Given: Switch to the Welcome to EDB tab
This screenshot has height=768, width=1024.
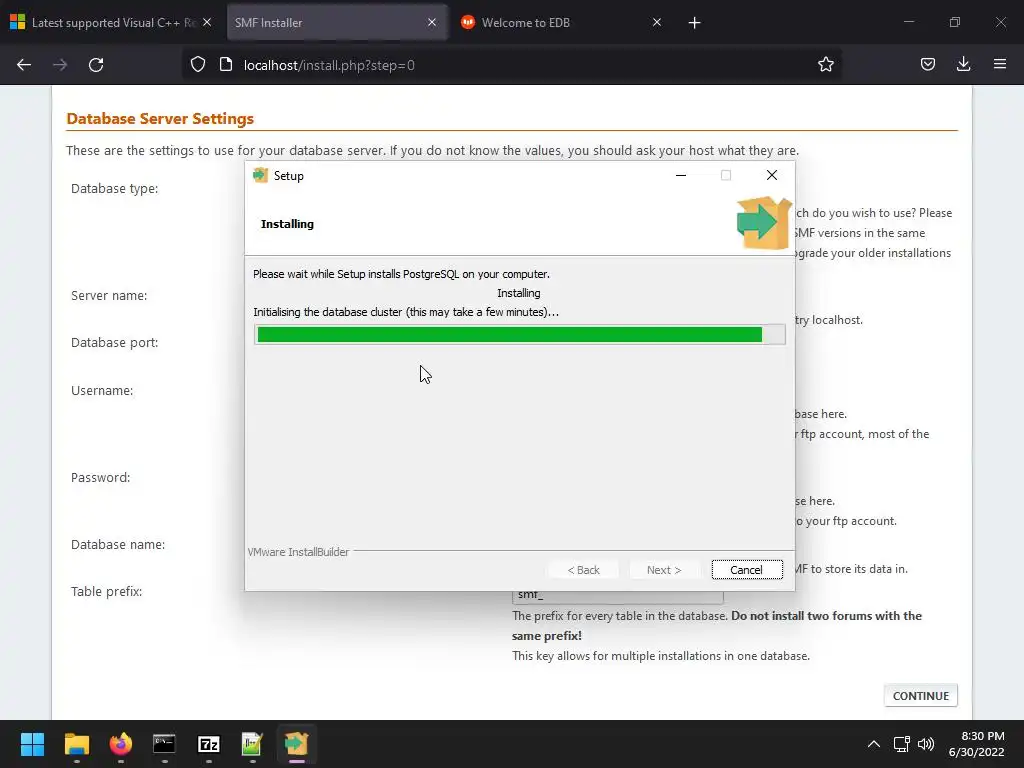Looking at the screenshot, I should tap(562, 23).
